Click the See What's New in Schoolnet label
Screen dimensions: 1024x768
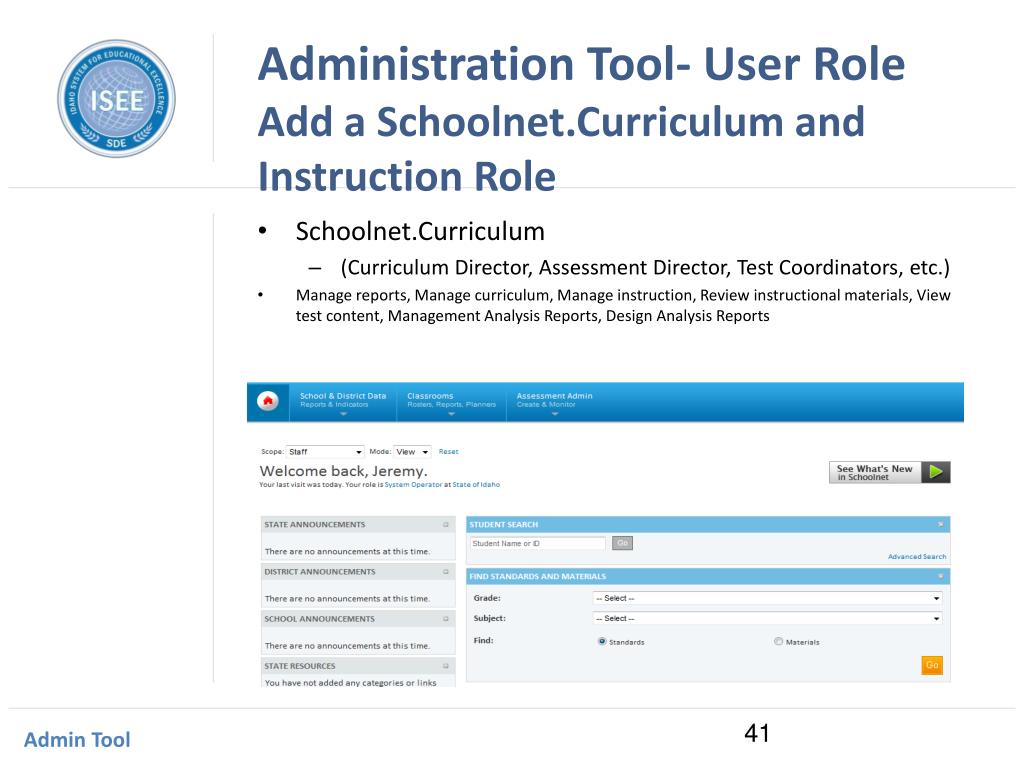tap(875, 472)
